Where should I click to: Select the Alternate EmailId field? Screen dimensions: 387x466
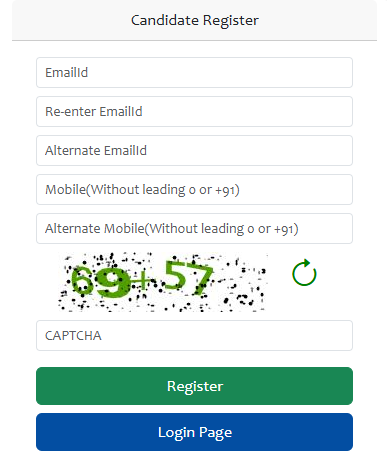coord(194,150)
